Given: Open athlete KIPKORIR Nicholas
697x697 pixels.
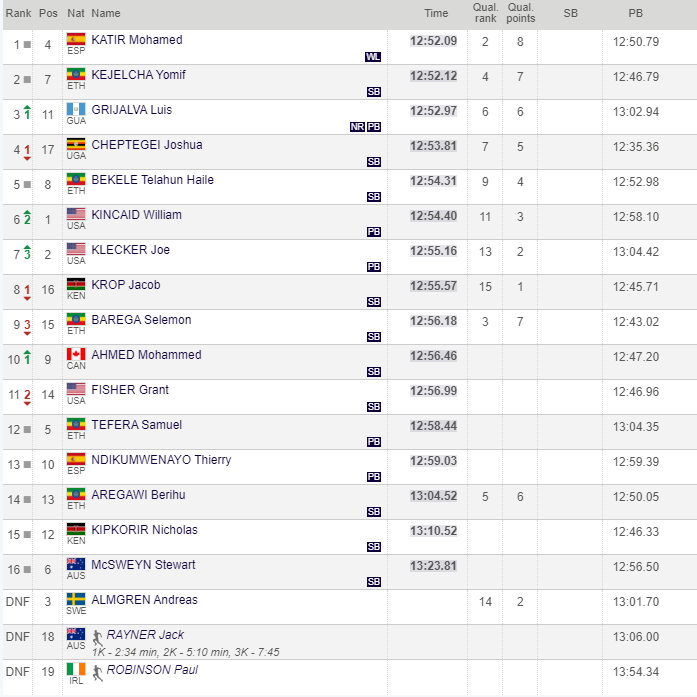Looking at the screenshot, I should (x=144, y=530).
